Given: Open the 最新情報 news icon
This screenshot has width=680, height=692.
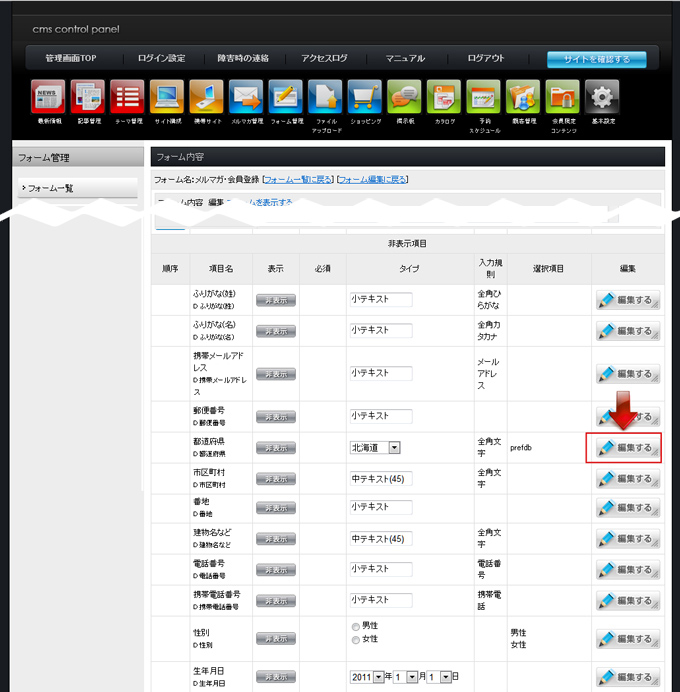Looking at the screenshot, I should click(x=48, y=98).
